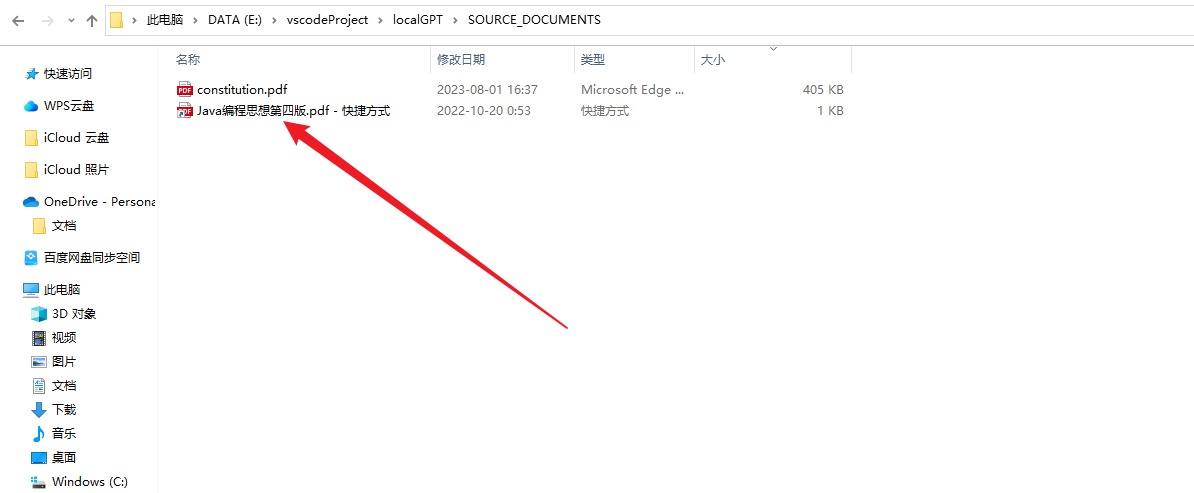
Task: Click the 此电脑 monitor icon in sidebar
Action: click(30, 290)
